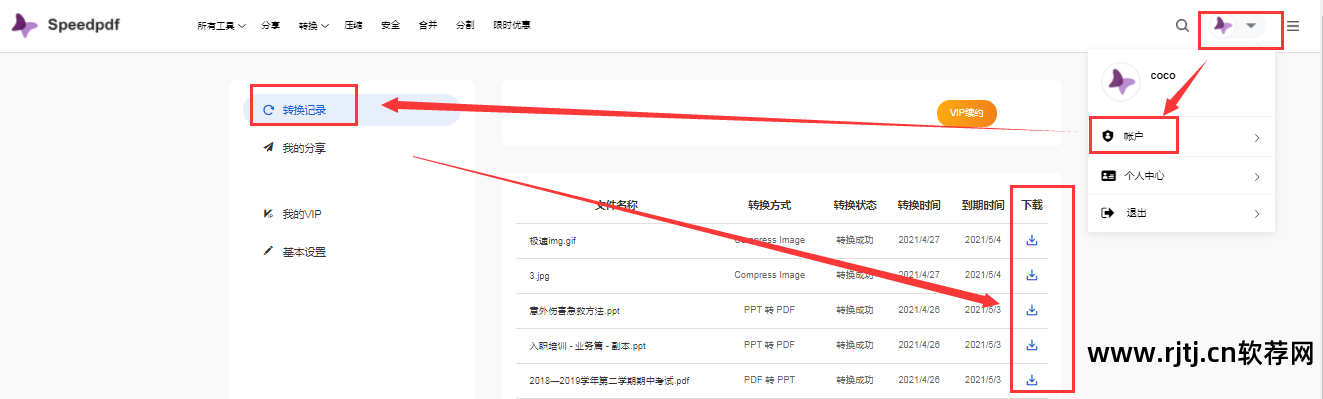Click the logout icon beside 退出
Screen dimensions: 1323x399
[1107, 213]
